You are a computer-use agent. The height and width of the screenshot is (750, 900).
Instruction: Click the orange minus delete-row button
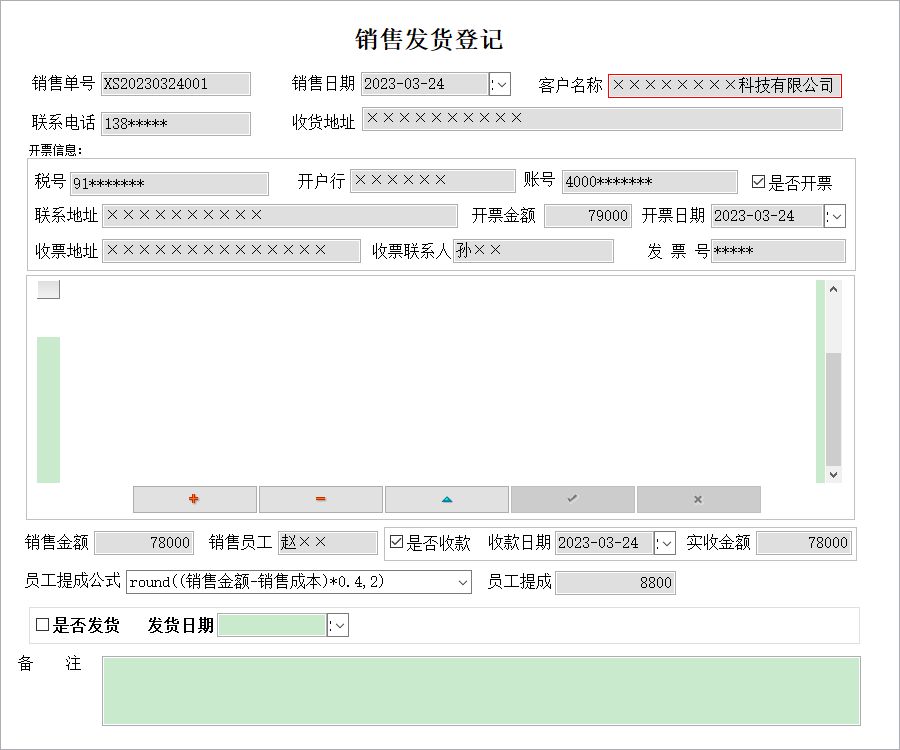point(321,499)
